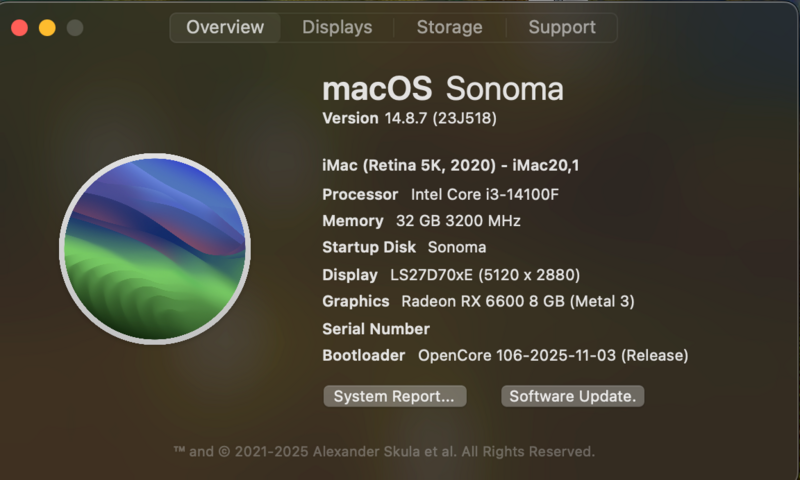The image size is (800, 480).
Task: Open the Displays tab
Action: [x=337, y=28]
